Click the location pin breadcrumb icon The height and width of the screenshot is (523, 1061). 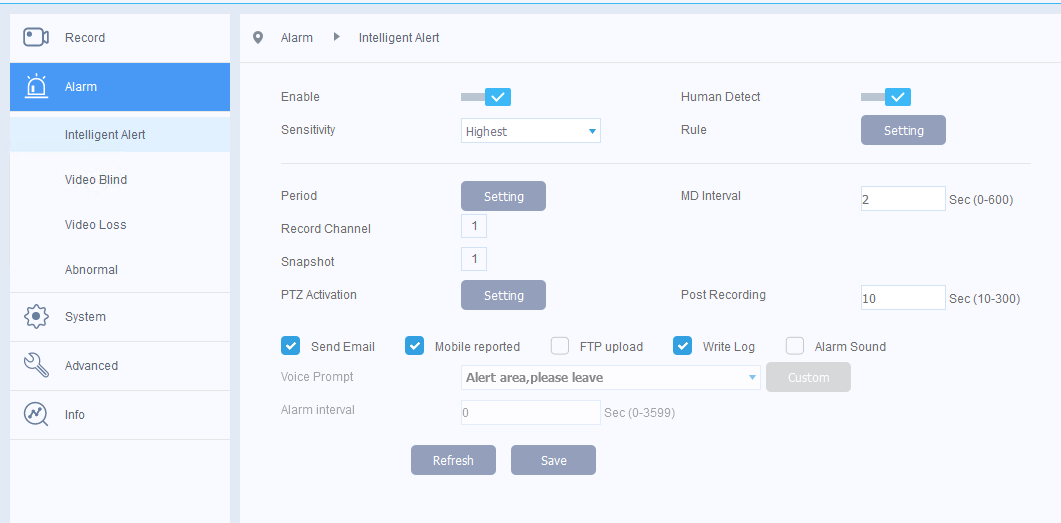pyautogui.click(x=258, y=38)
